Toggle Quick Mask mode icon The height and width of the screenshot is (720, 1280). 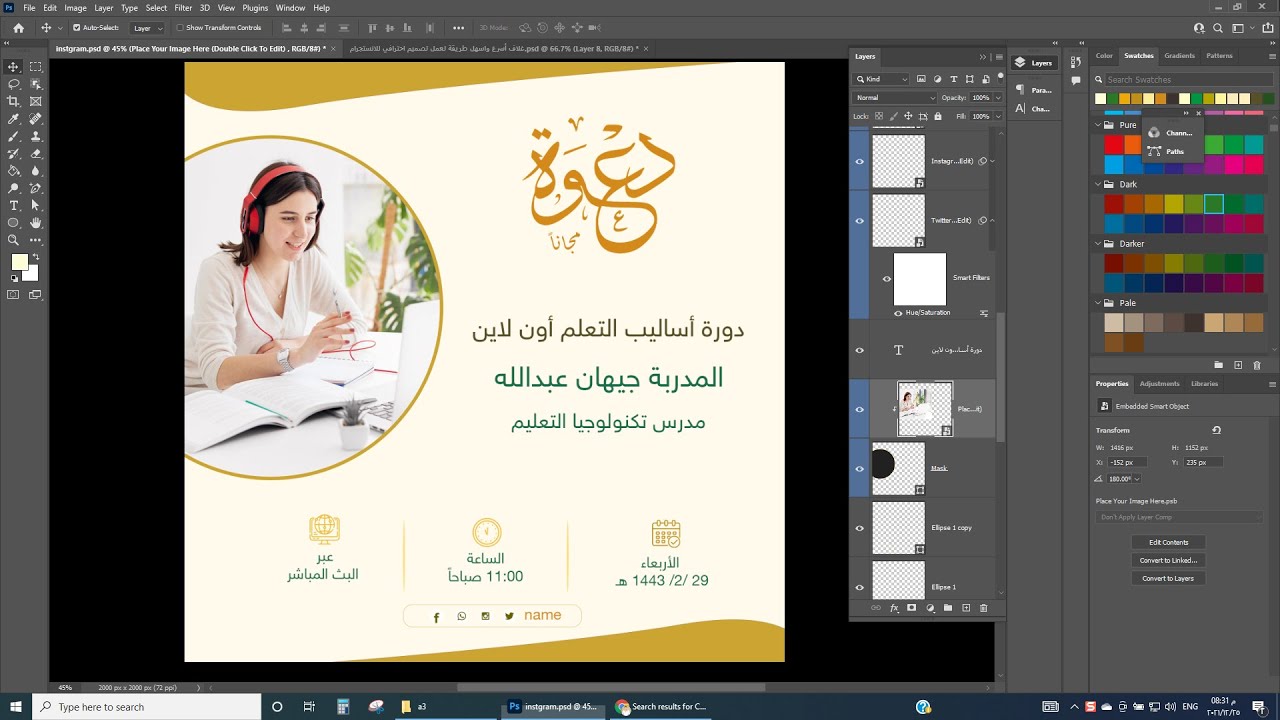tap(14, 295)
